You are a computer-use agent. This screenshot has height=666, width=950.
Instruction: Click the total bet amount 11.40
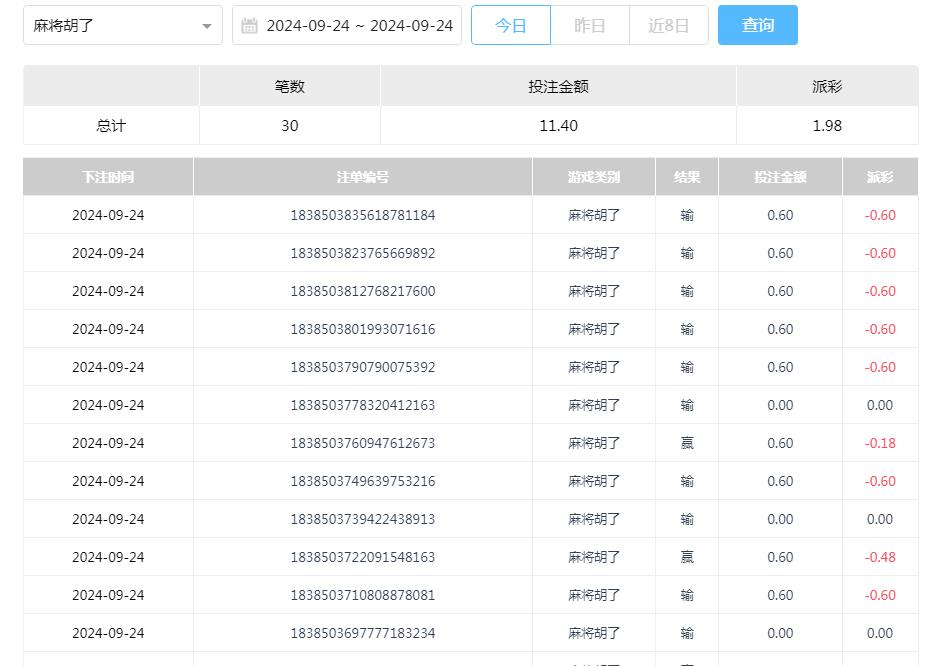pos(558,126)
